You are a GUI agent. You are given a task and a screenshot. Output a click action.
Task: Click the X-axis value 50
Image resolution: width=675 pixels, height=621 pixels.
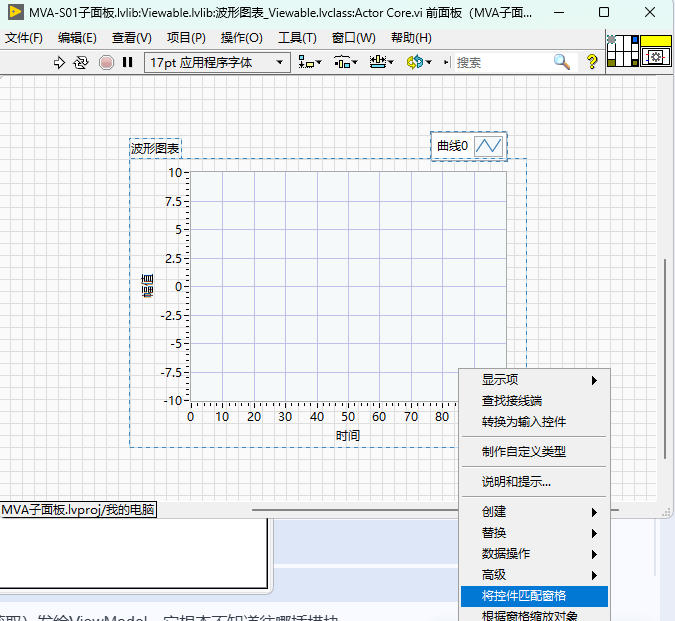[x=348, y=417]
